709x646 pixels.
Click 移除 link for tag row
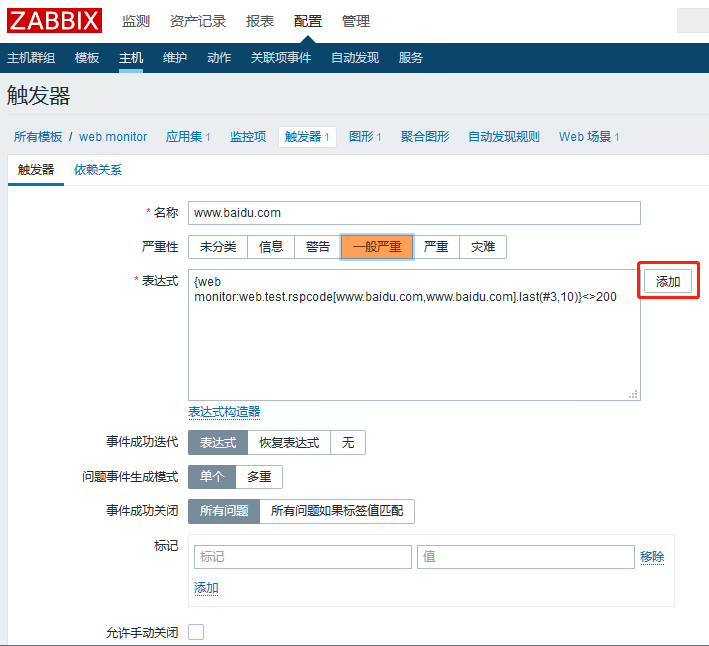652,557
